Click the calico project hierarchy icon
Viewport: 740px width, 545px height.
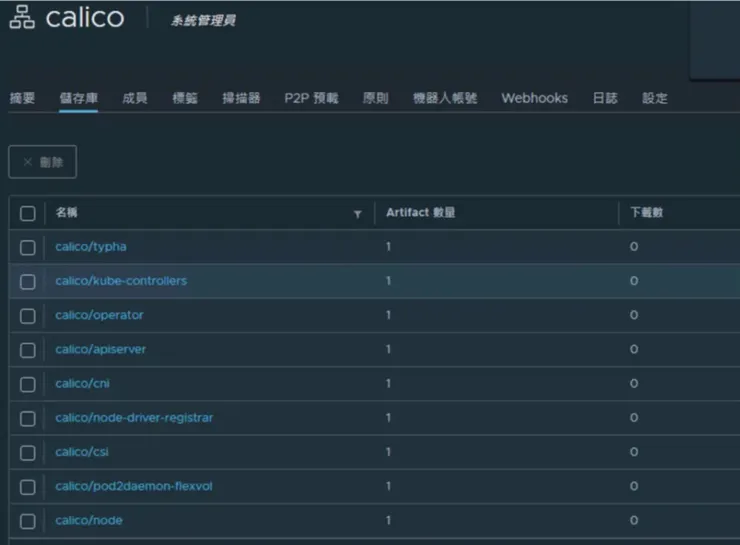22,17
